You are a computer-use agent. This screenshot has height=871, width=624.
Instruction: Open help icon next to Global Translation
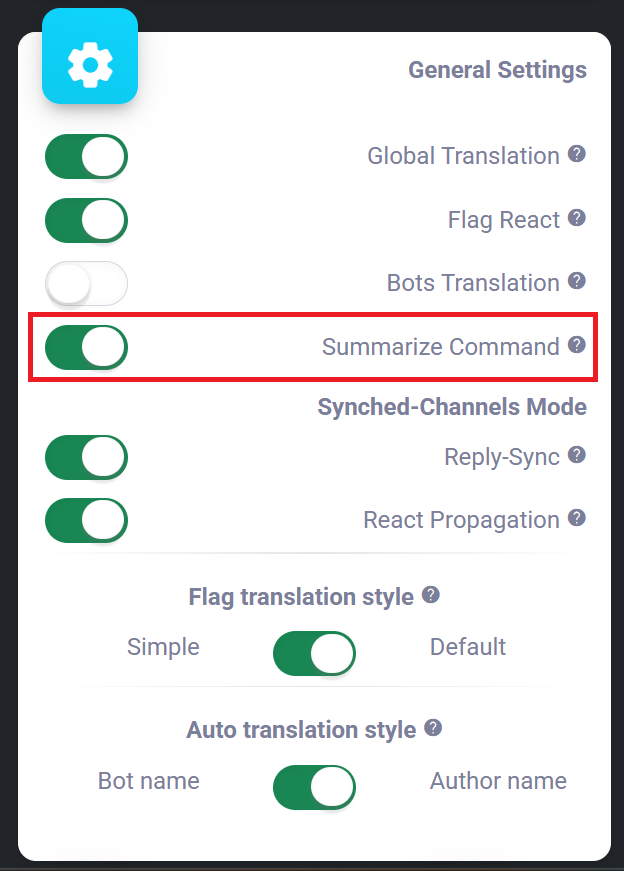[576, 154]
